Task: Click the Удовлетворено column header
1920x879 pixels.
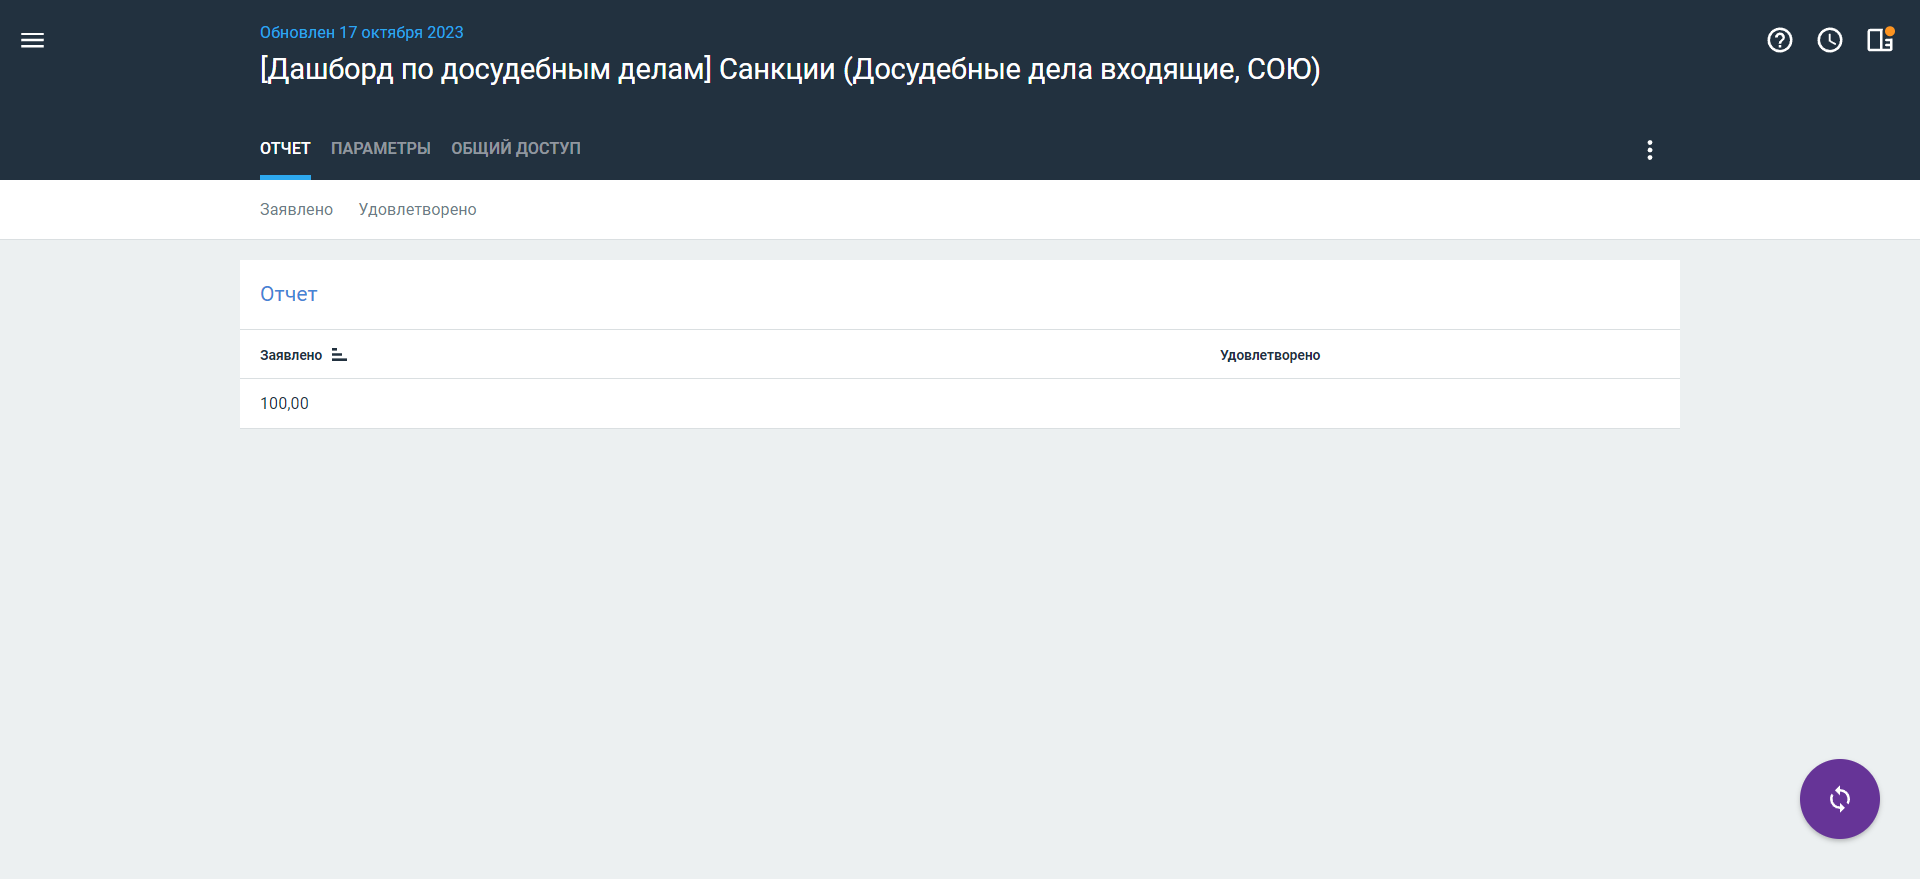Action: click(1270, 355)
